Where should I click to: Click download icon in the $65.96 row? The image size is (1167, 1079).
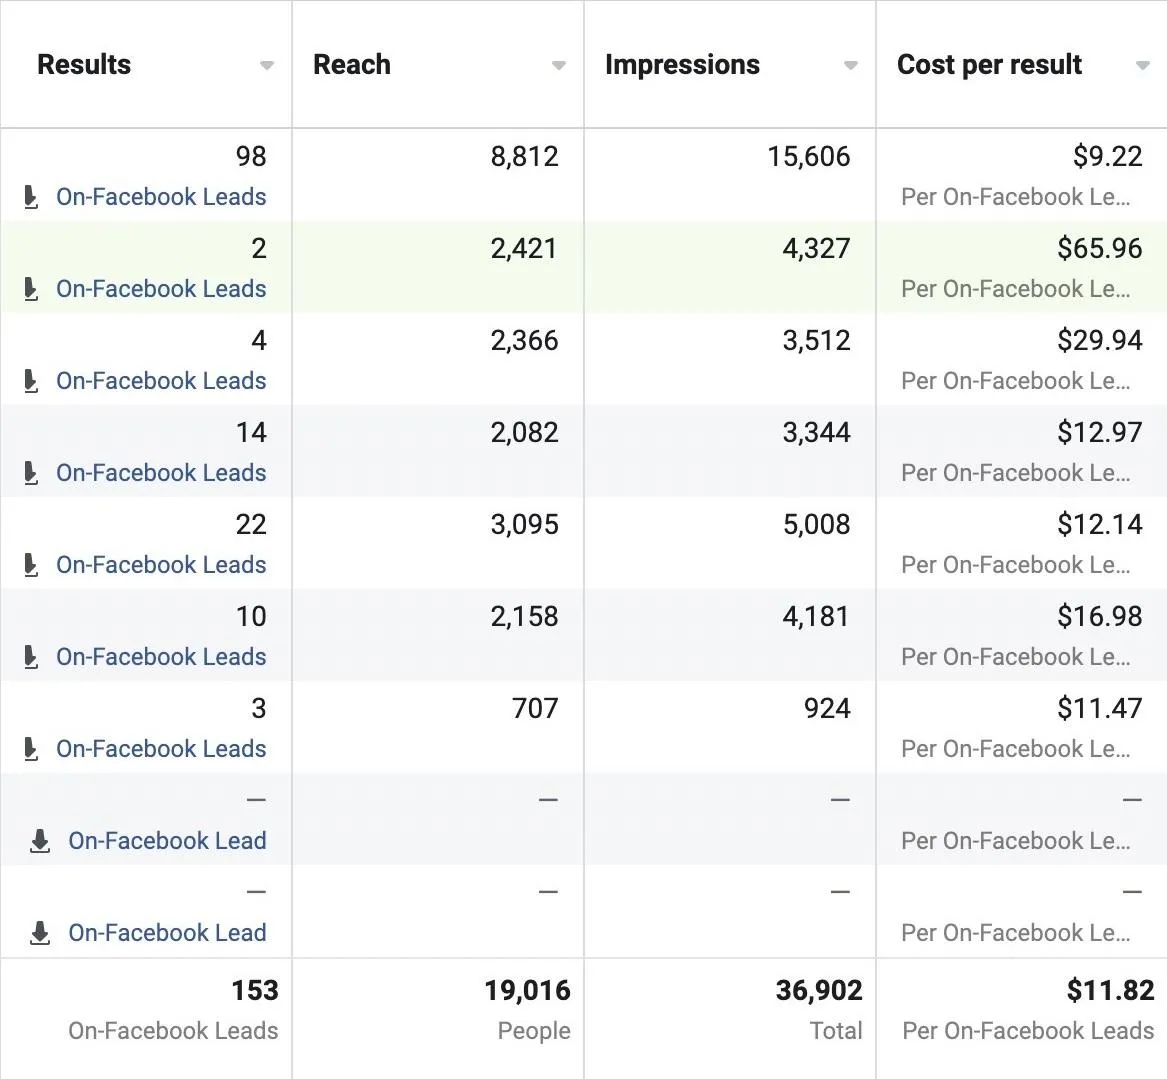click(x=31, y=289)
